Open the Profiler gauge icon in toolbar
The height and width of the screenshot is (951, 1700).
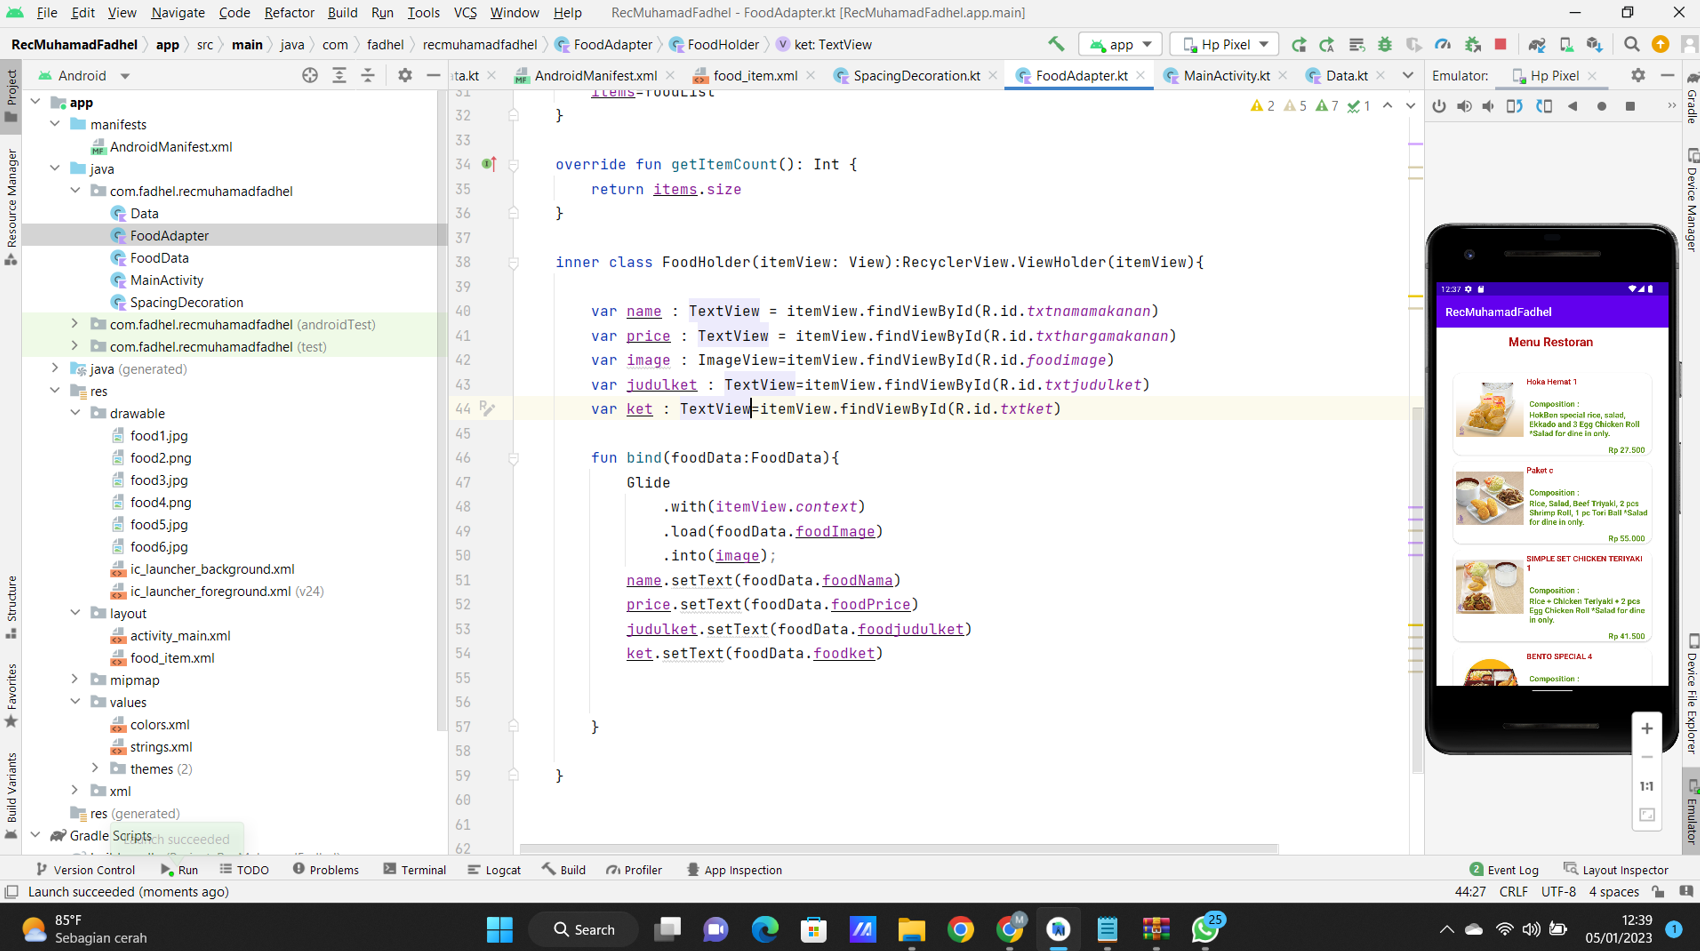pos(1442,44)
